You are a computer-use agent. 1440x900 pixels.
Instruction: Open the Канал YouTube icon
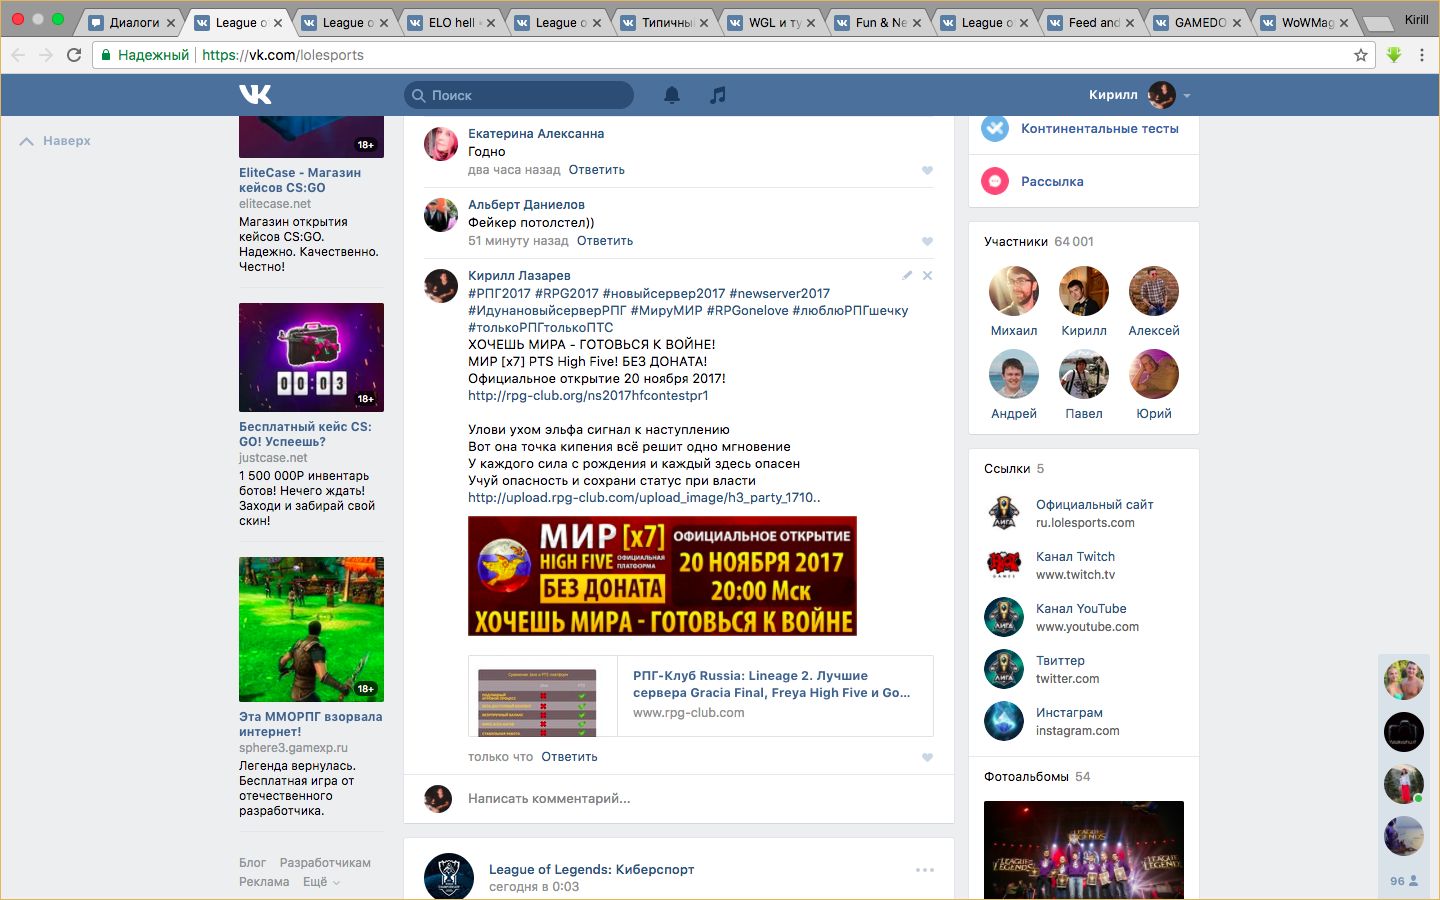[1004, 617]
